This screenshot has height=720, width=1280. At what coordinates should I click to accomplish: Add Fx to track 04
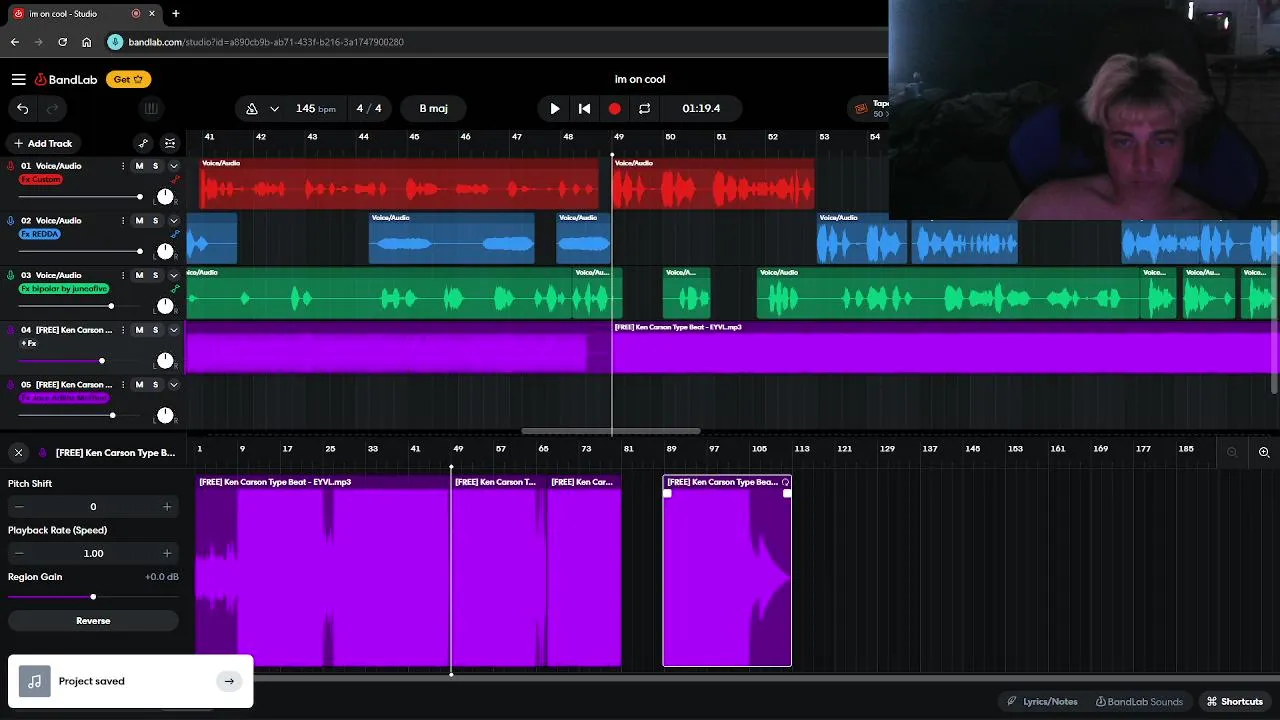click(29, 343)
